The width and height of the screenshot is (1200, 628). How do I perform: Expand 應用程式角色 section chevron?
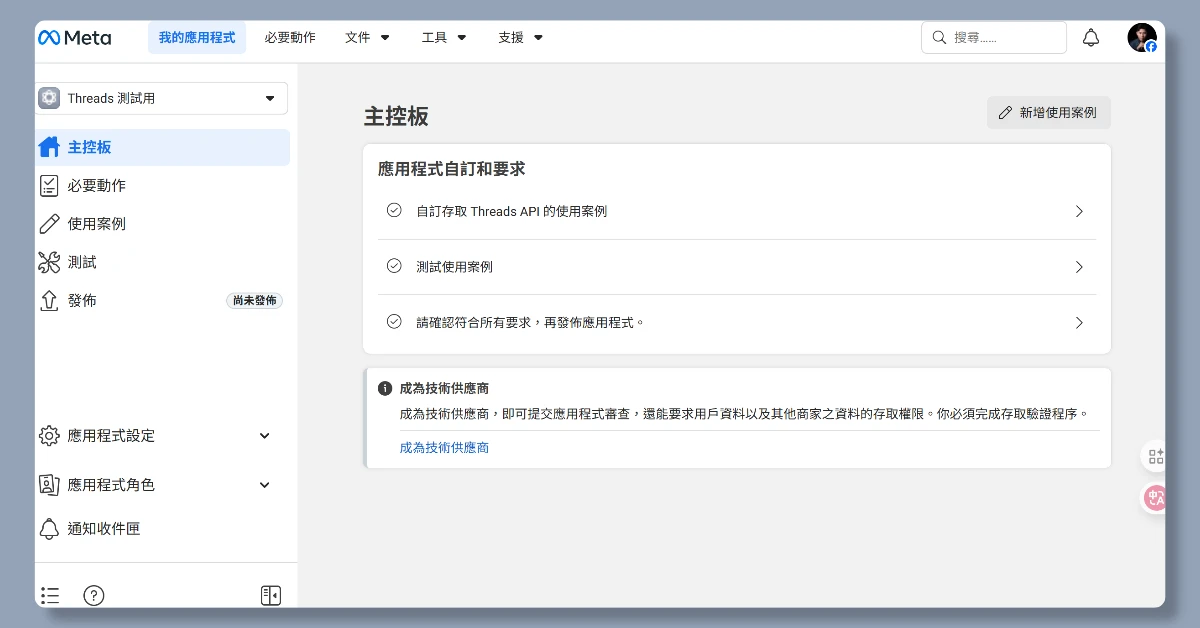tap(265, 485)
